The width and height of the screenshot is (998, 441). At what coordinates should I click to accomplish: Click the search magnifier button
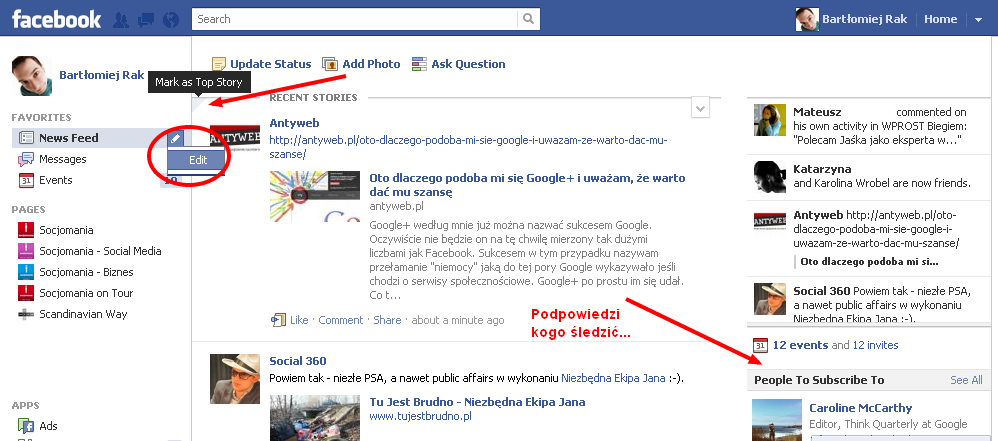click(x=528, y=19)
